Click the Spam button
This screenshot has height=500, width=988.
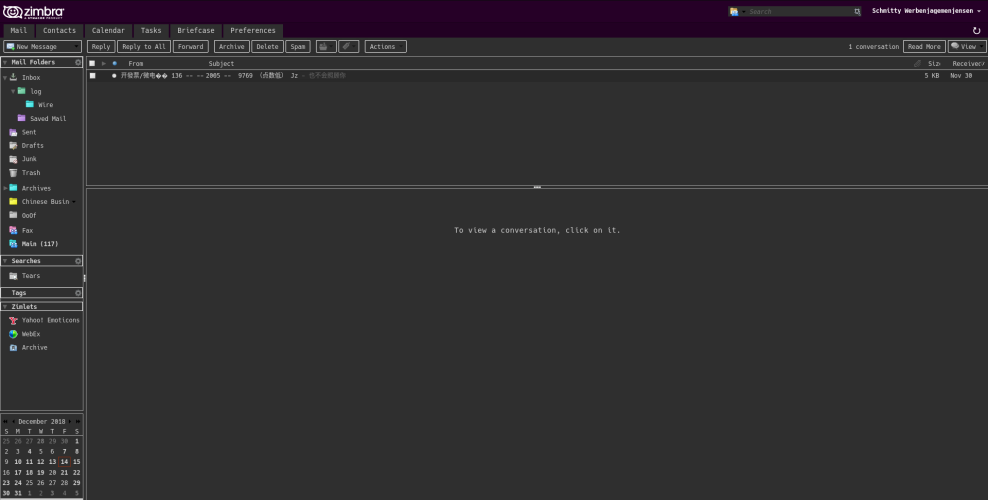298,47
